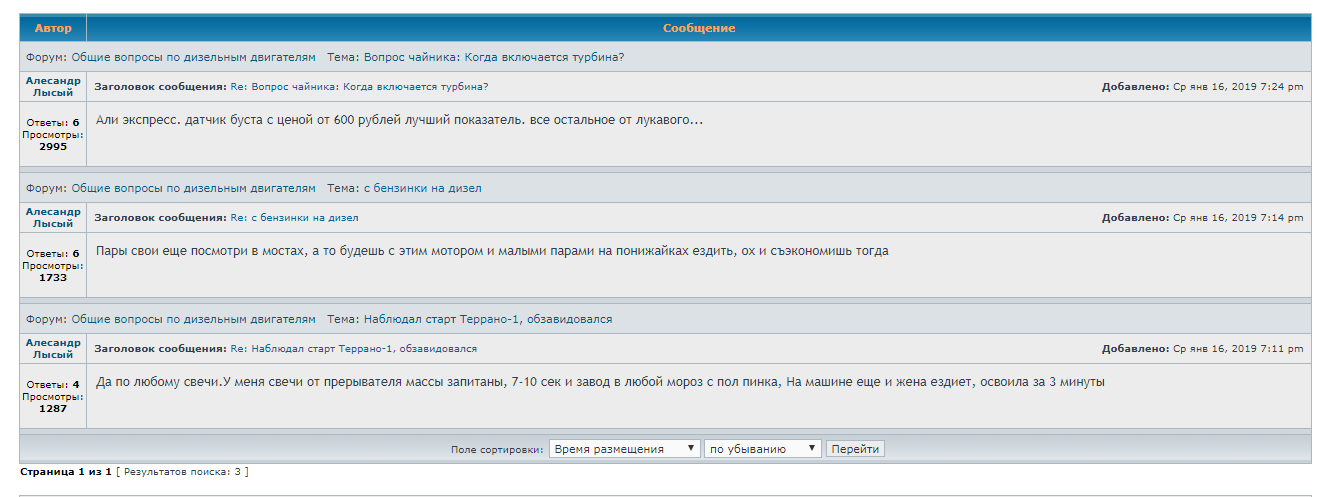1317x497 pixels.
Task: Open author Алесандр Лысый profile beside turbine post
Action: click(53, 86)
